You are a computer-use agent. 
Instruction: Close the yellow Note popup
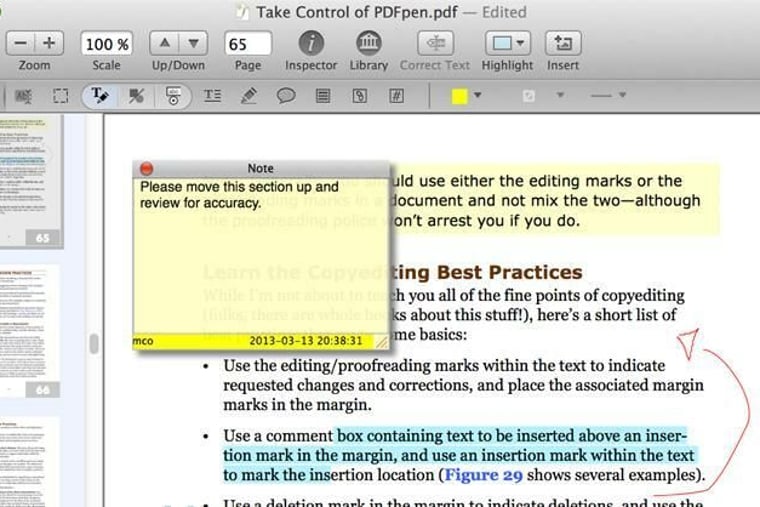[x=146, y=169]
